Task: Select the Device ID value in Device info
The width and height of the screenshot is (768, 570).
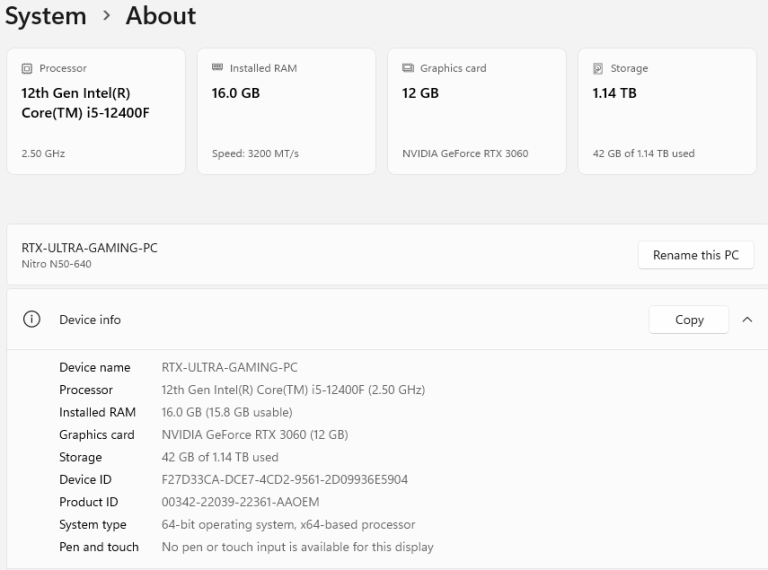Action: pyautogui.click(x=284, y=480)
